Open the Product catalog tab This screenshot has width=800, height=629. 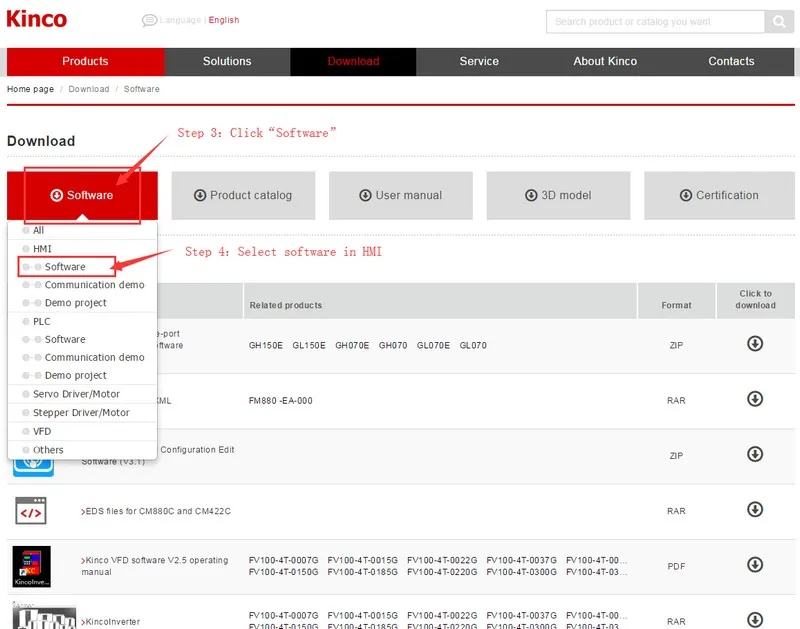[x=243, y=195]
